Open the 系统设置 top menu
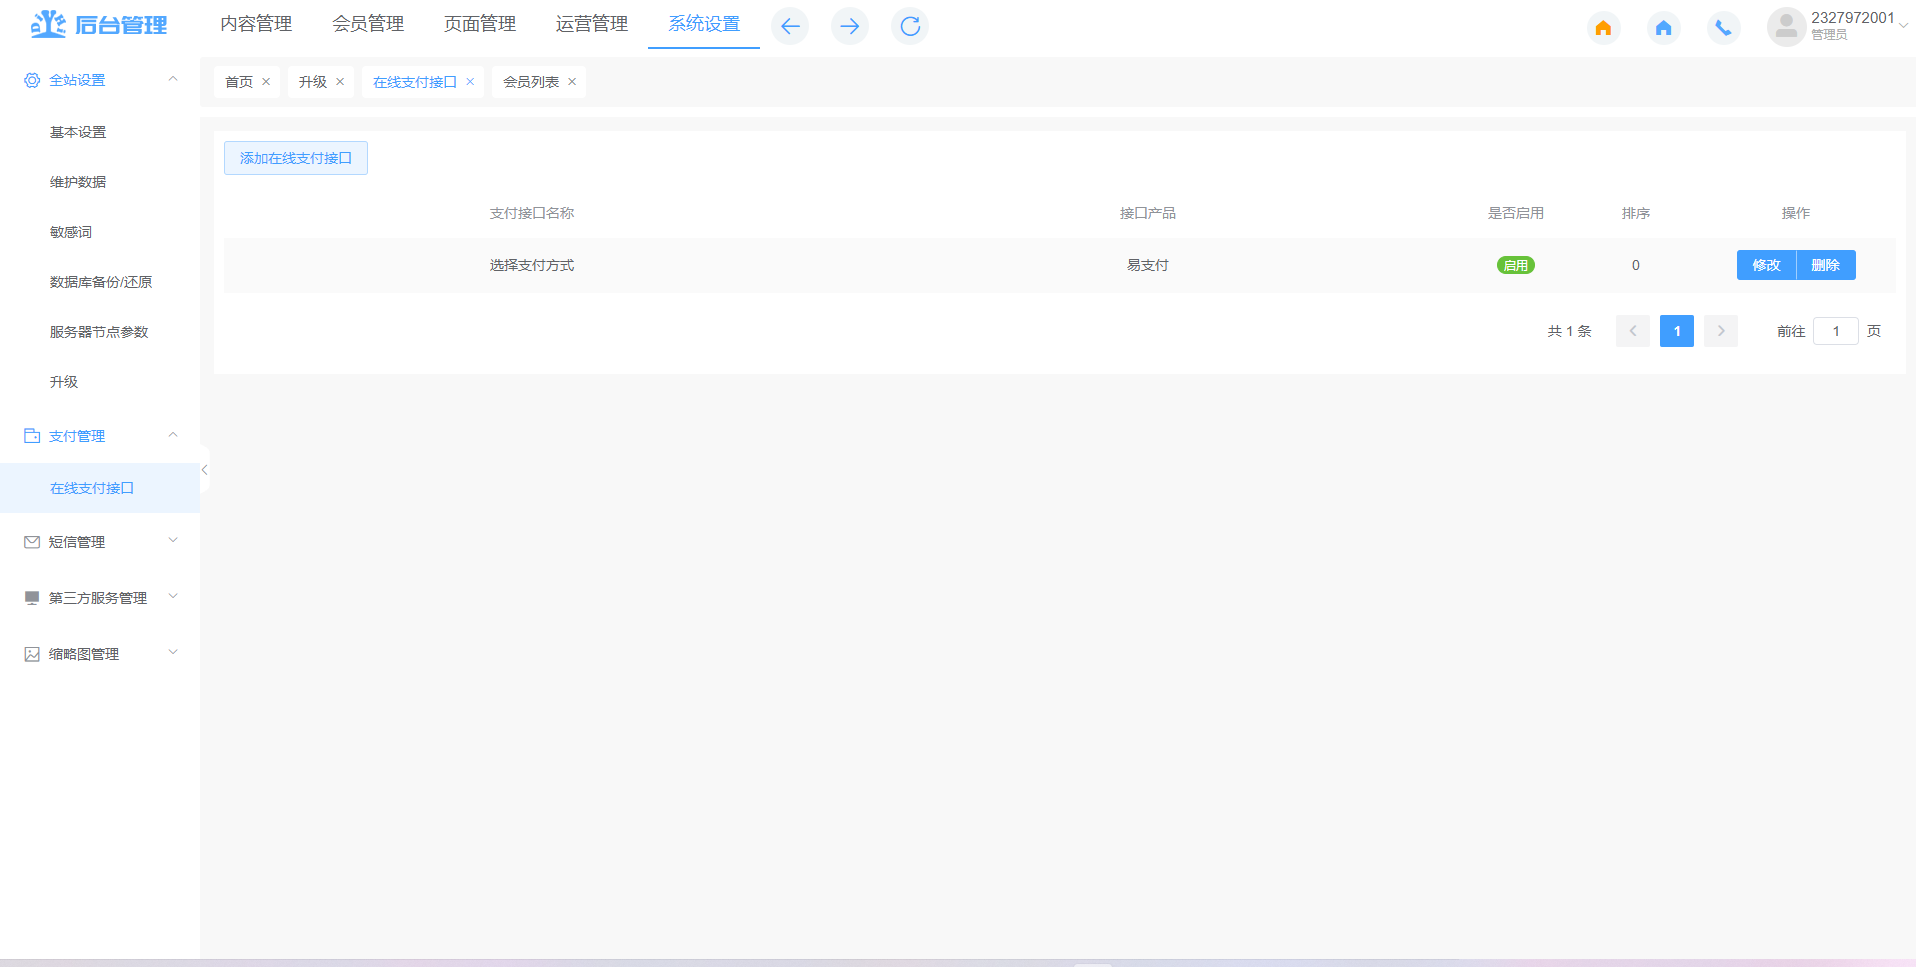The image size is (1916, 967). [704, 24]
